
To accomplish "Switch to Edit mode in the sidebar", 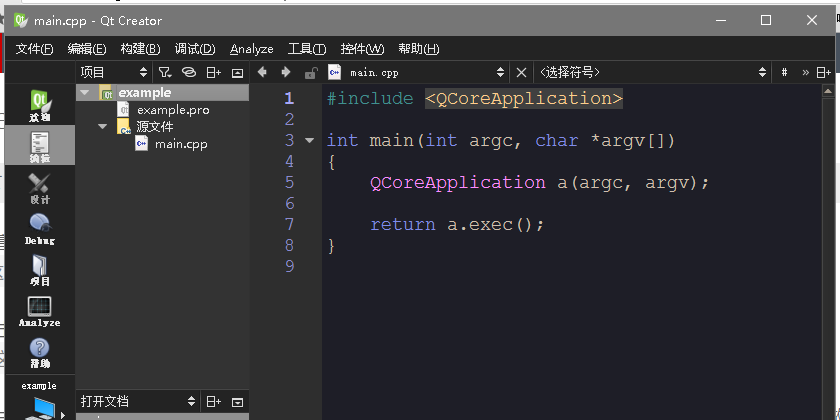I will pos(40,146).
